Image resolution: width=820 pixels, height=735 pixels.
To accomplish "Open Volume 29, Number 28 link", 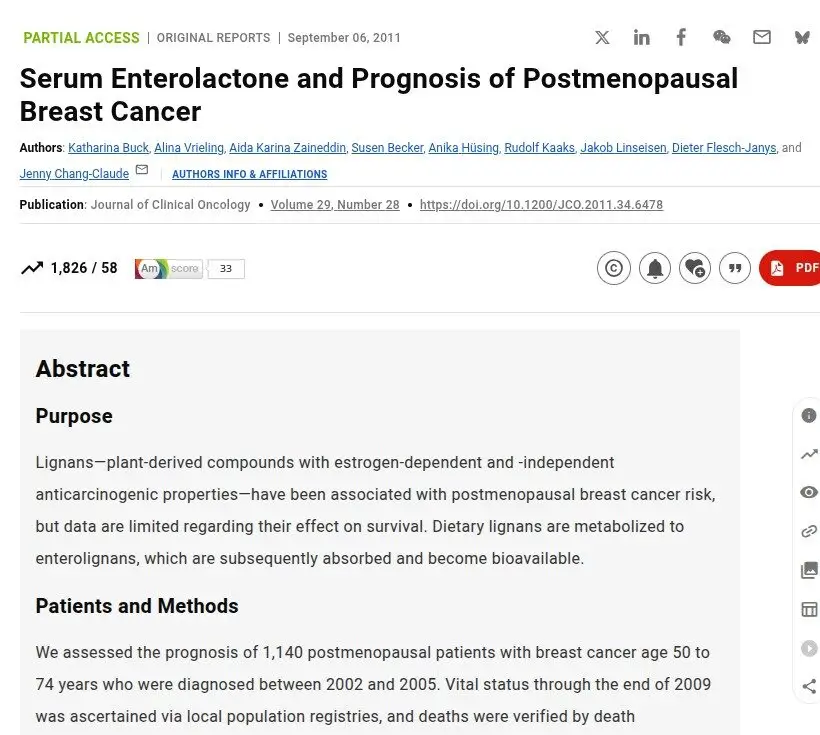I will pyautogui.click(x=335, y=205).
